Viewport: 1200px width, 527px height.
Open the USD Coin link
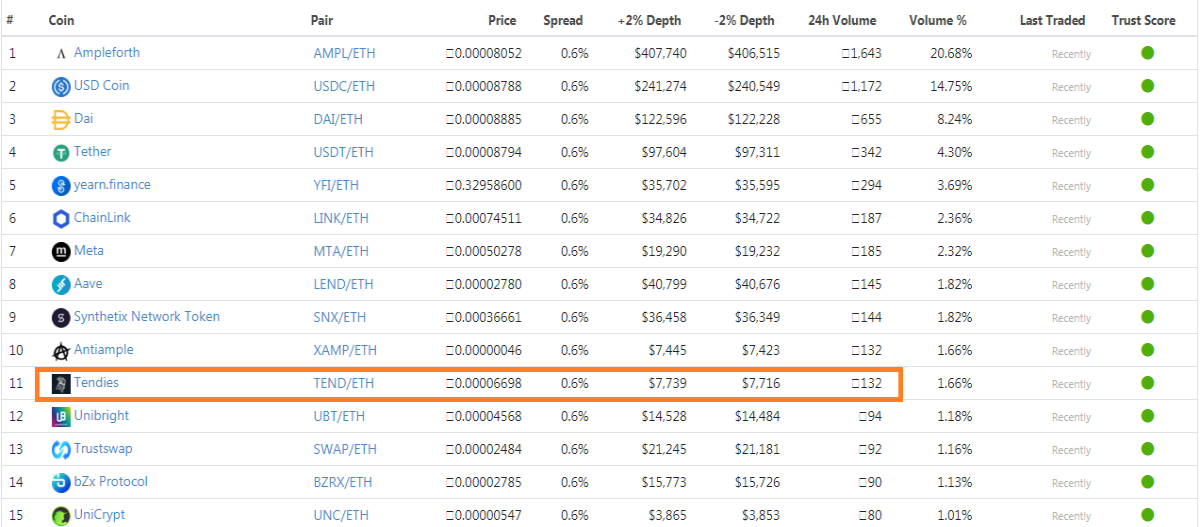(101, 85)
